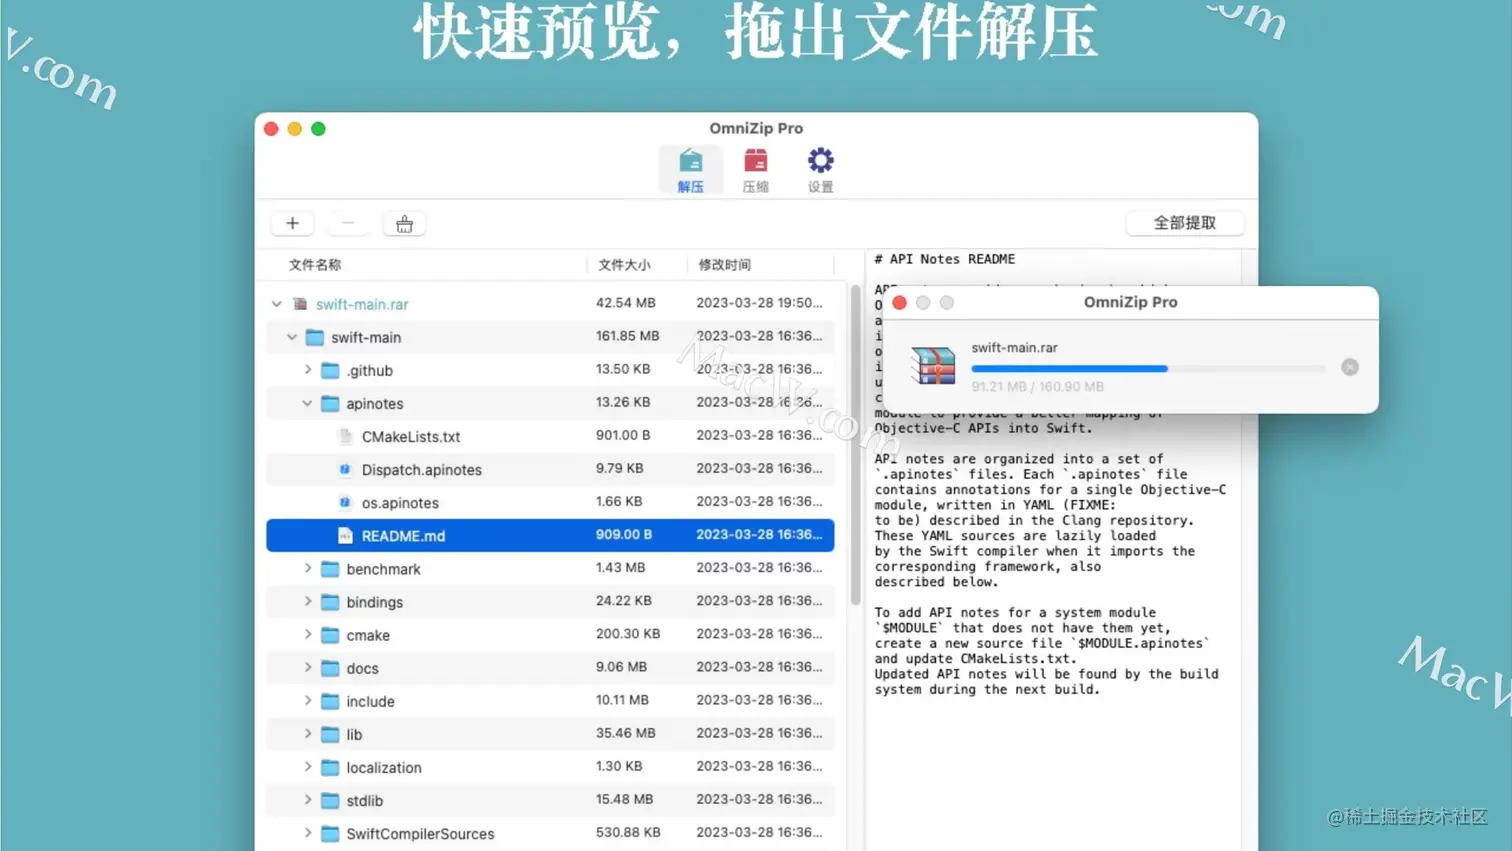The height and width of the screenshot is (851, 1512).
Task: Click the docs folder icon
Action: pyautogui.click(x=330, y=667)
